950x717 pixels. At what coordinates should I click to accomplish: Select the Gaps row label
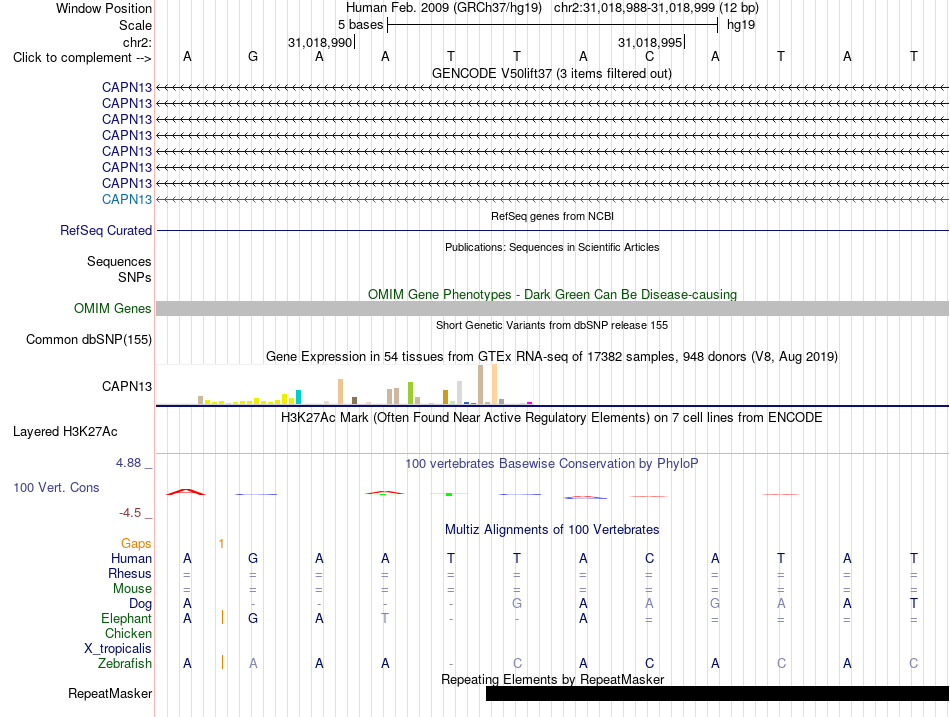(136, 544)
